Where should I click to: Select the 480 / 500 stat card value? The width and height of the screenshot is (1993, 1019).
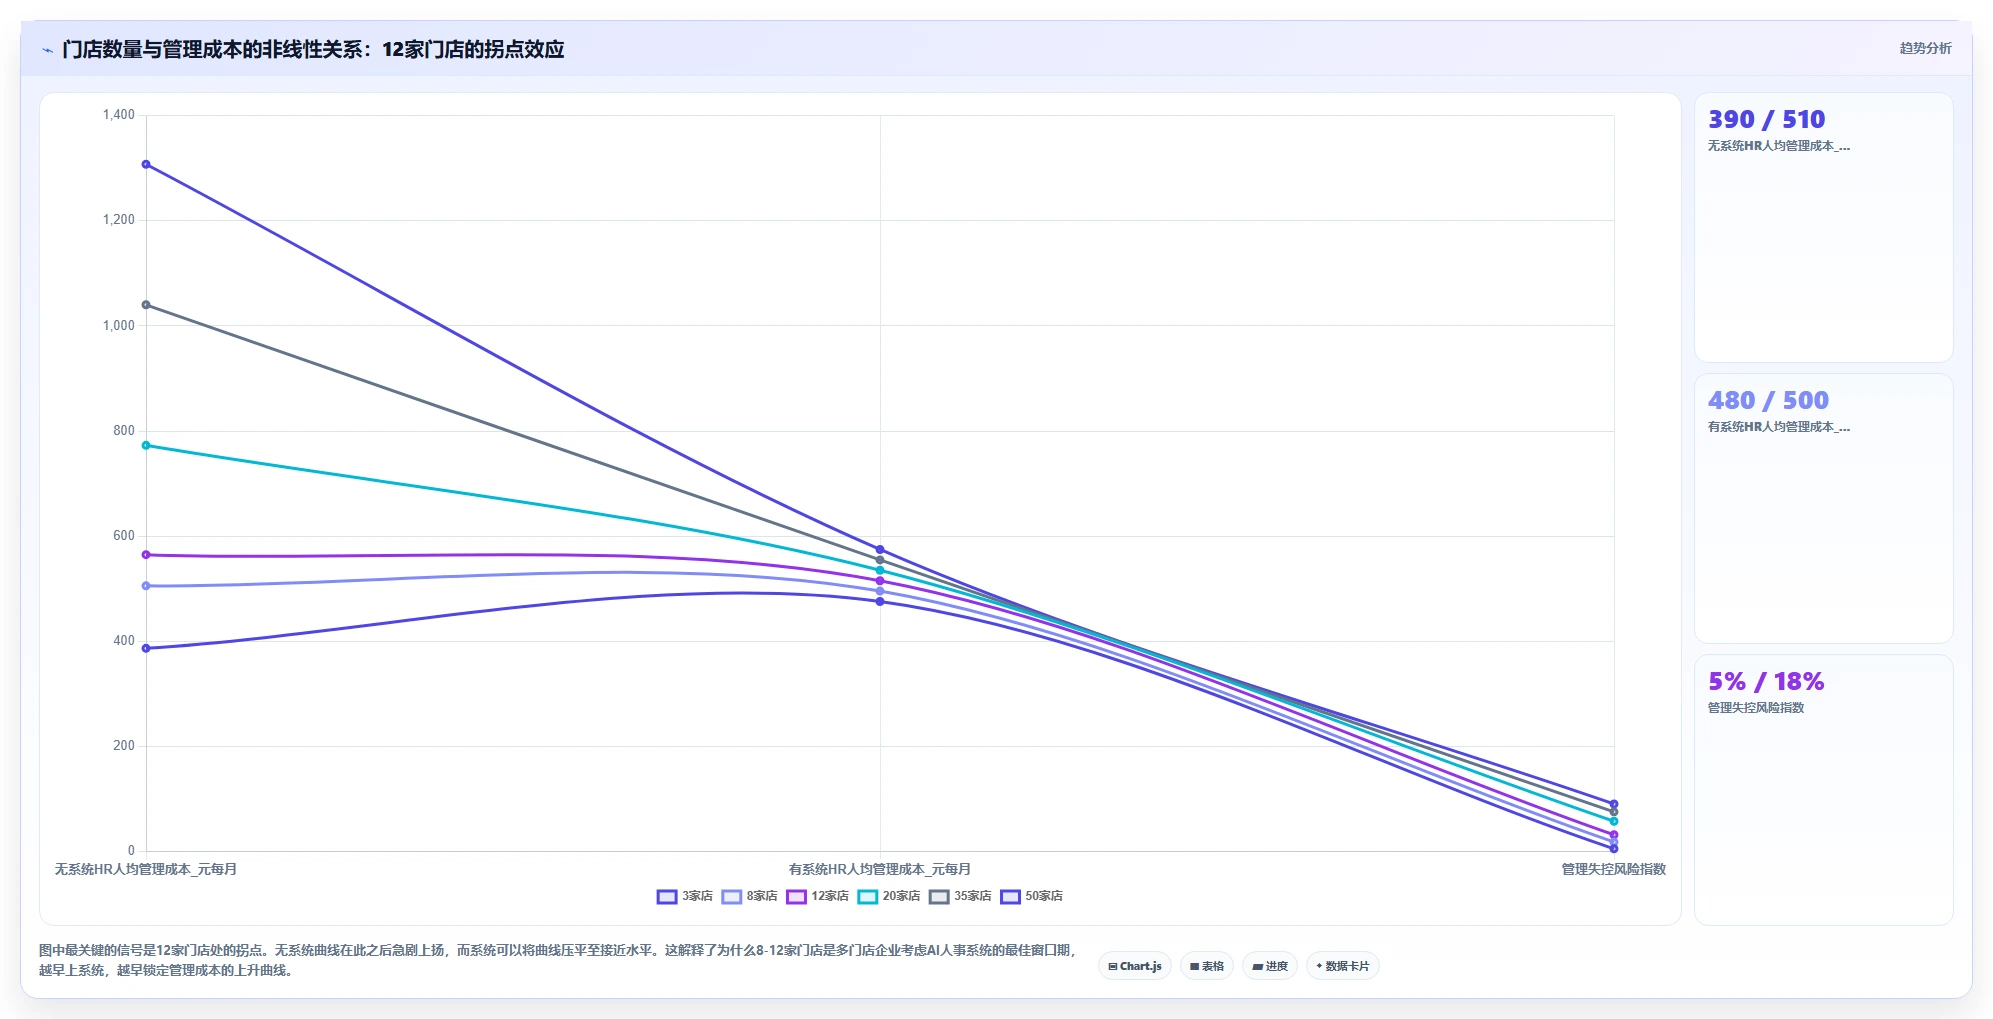coord(1768,400)
